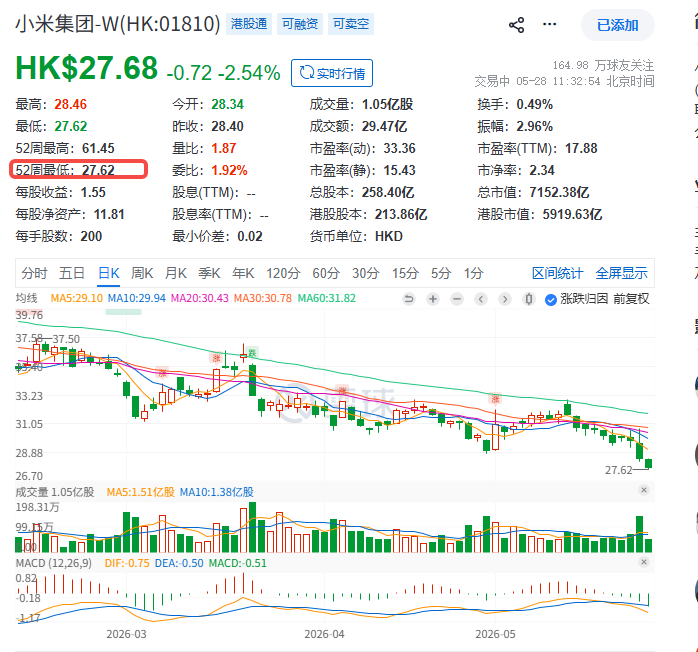
Task: Open the three-dot more options menu
Action: point(549,24)
